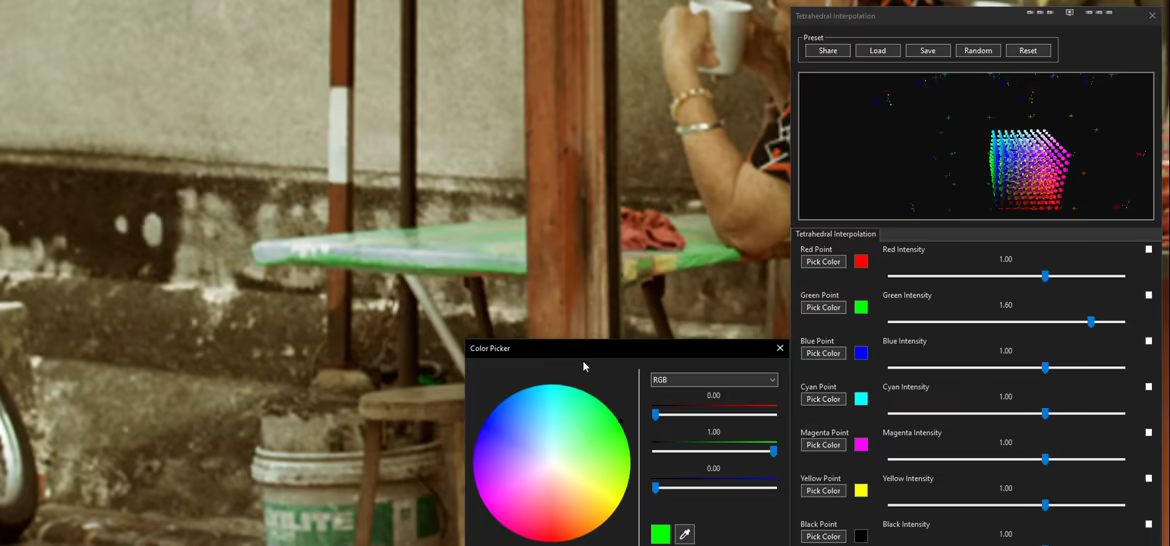
Task: Click the Save preset button
Action: tap(927, 51)
